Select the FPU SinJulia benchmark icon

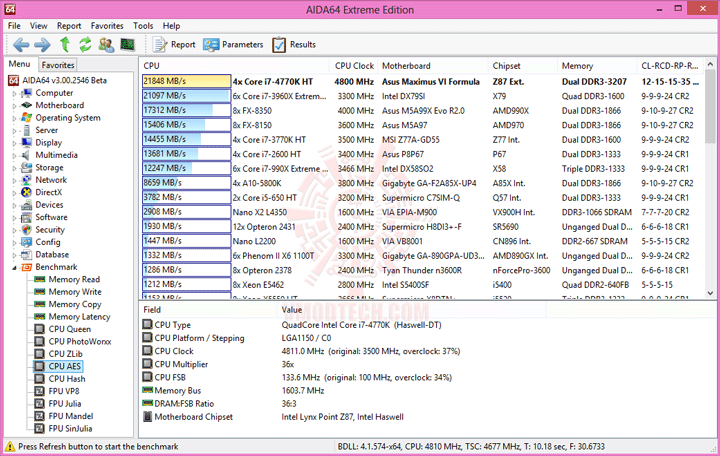pyautogui.click(x=40, y=428)
